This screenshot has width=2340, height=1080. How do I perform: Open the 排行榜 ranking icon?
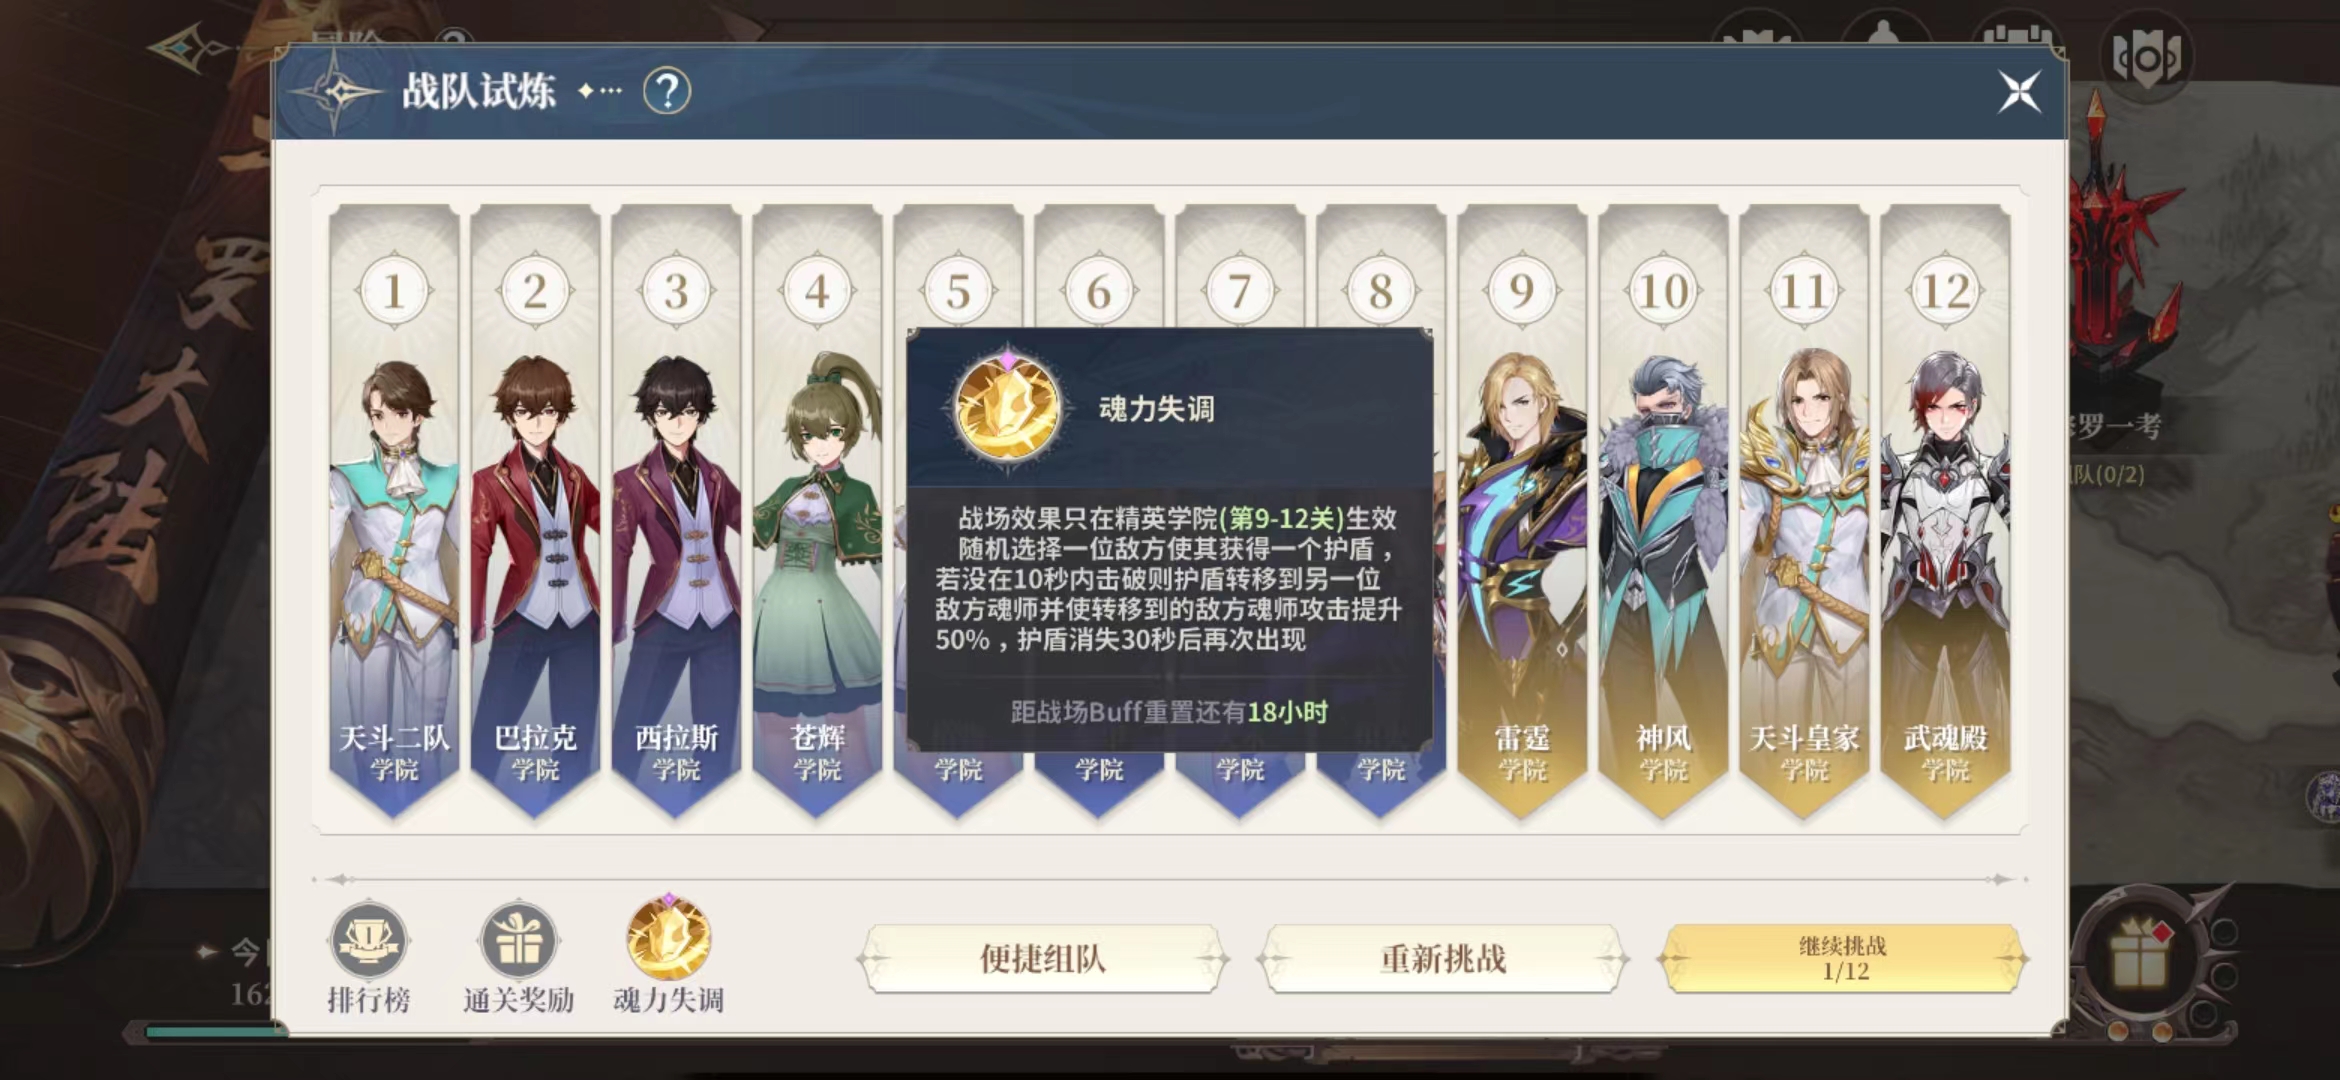368,941
